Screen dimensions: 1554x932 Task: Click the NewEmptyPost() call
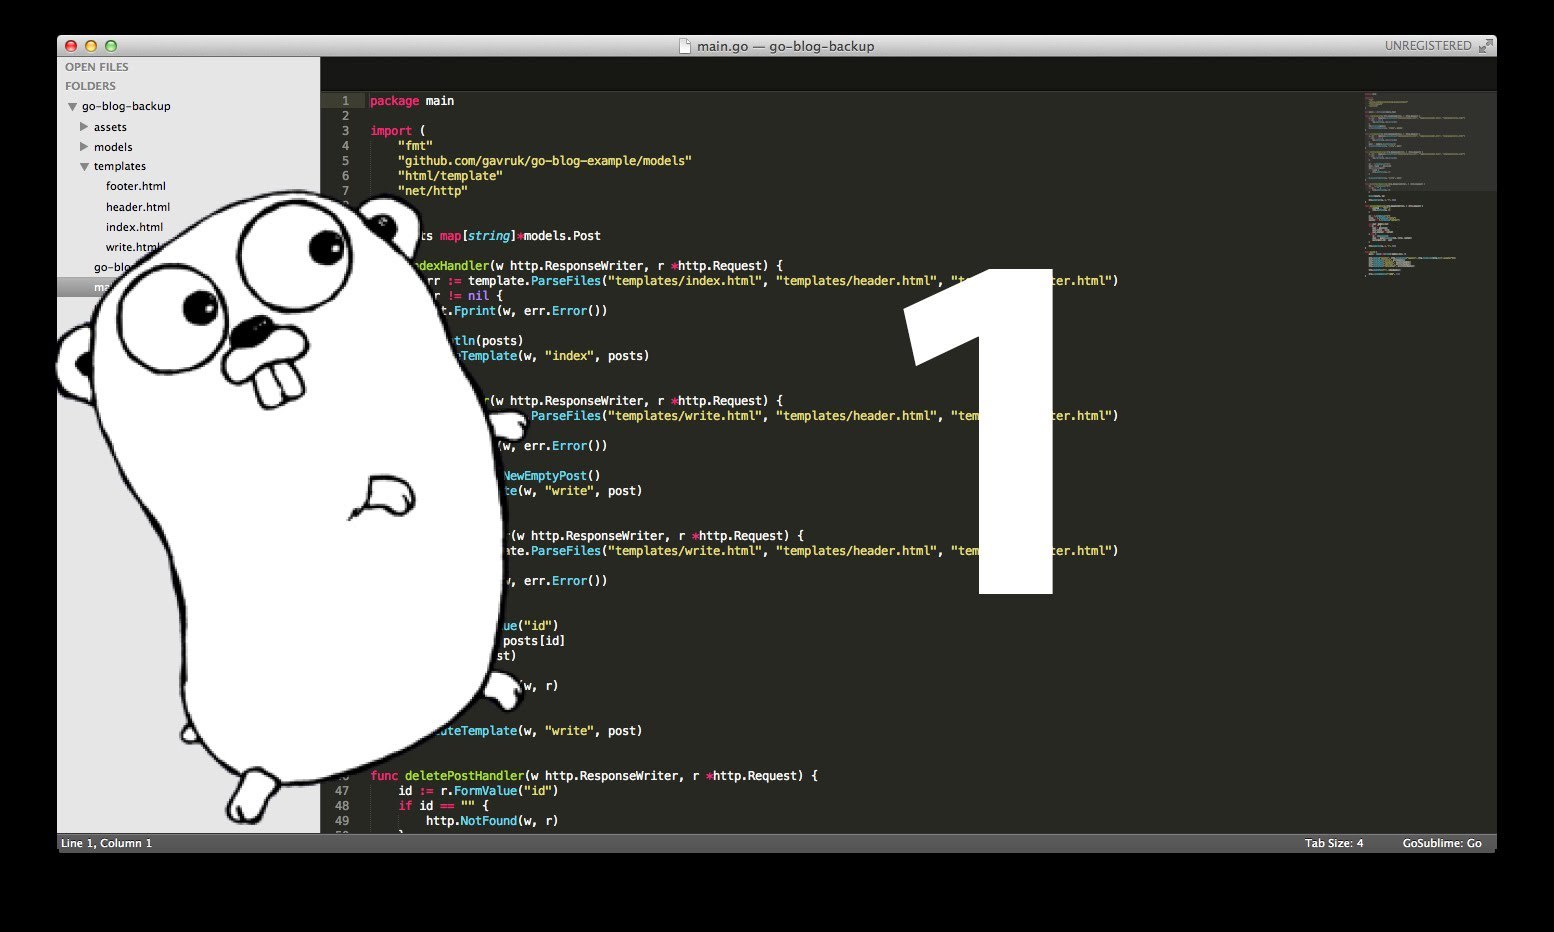pyautogui.click(x=552, y=476)
